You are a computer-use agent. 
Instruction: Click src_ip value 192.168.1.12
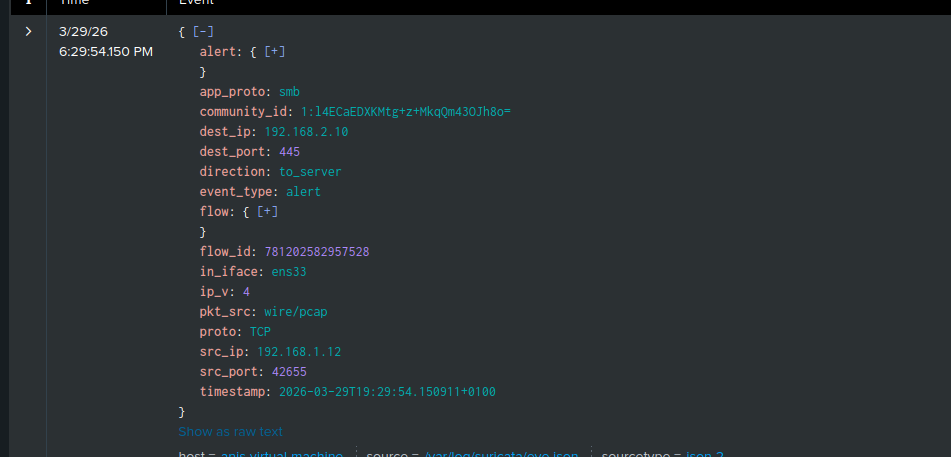pos(299,352)
